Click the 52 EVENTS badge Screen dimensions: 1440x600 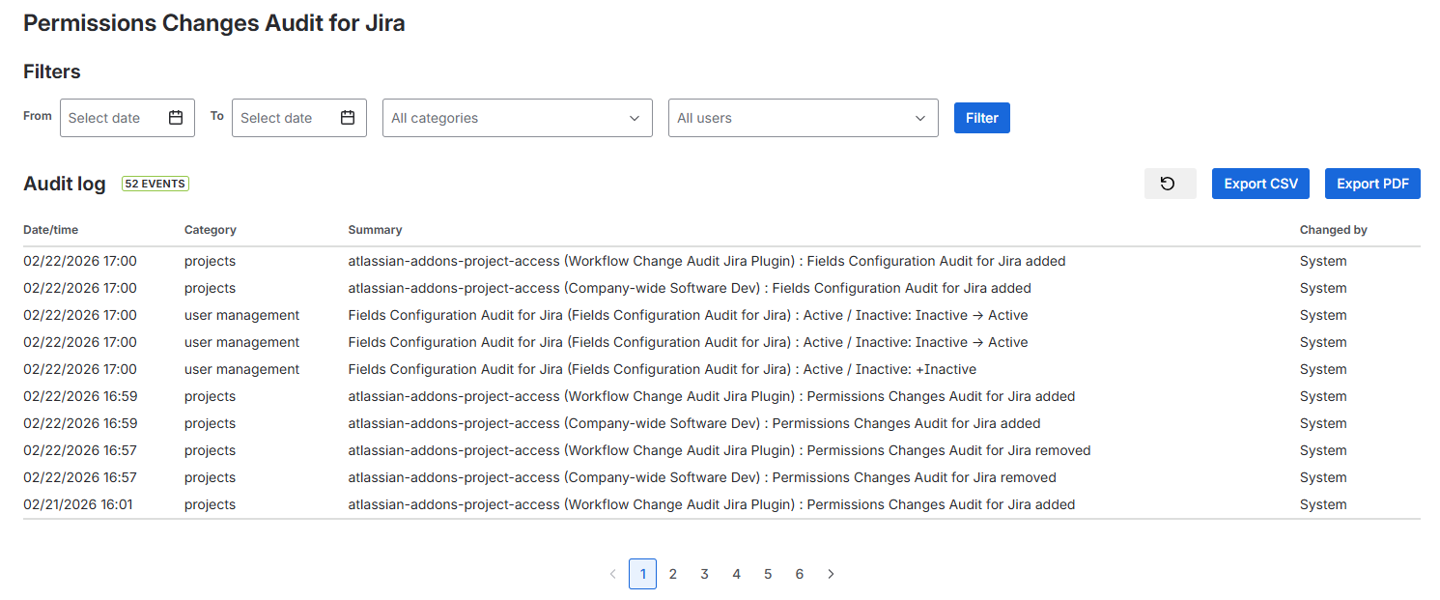[155, 184]
